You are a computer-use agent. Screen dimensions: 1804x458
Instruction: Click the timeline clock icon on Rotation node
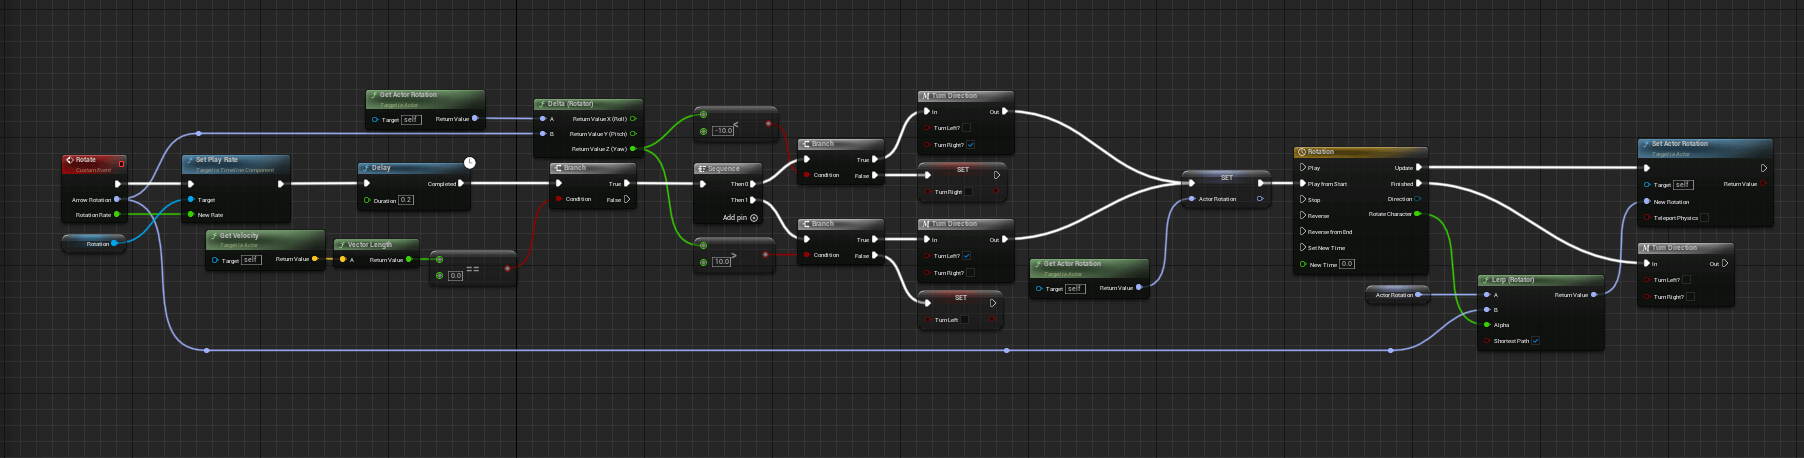tap(1301, 152)
